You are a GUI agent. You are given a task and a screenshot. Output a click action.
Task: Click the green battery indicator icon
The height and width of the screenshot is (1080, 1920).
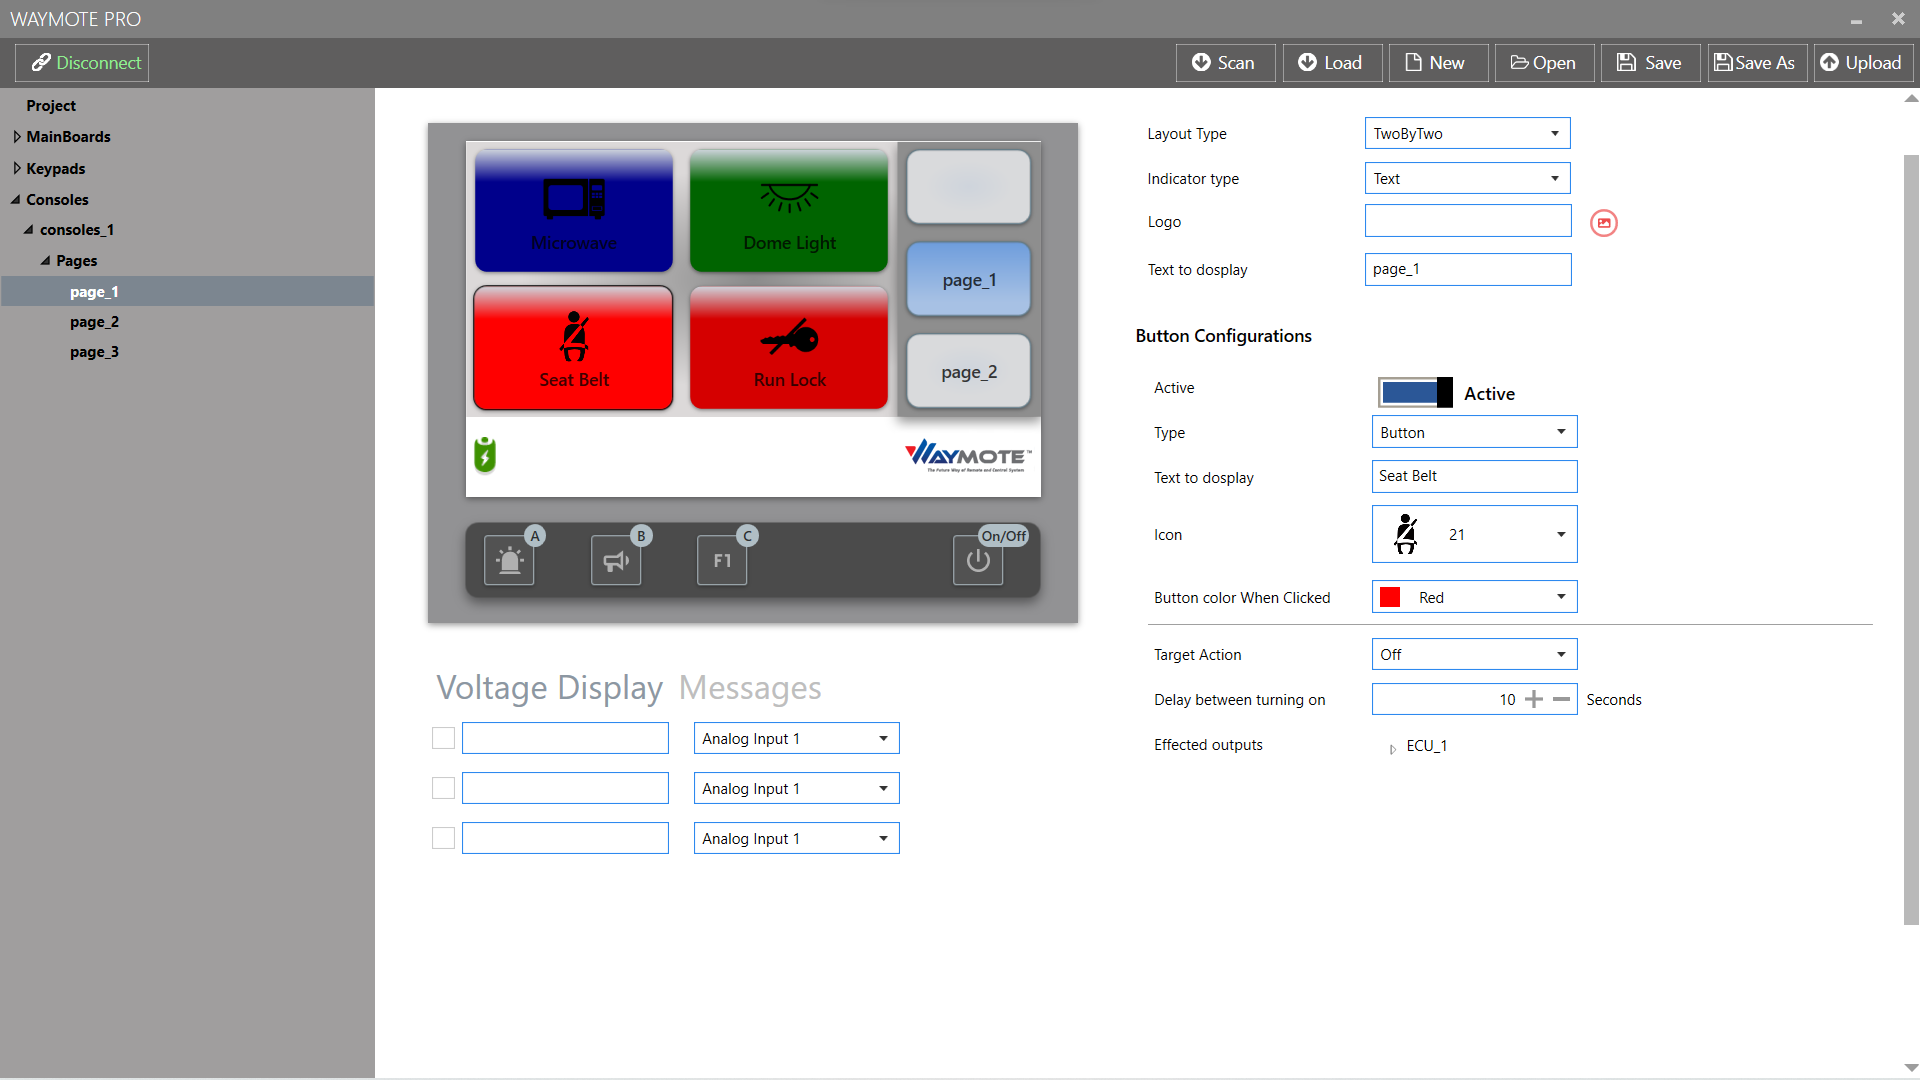pos(485,455)
